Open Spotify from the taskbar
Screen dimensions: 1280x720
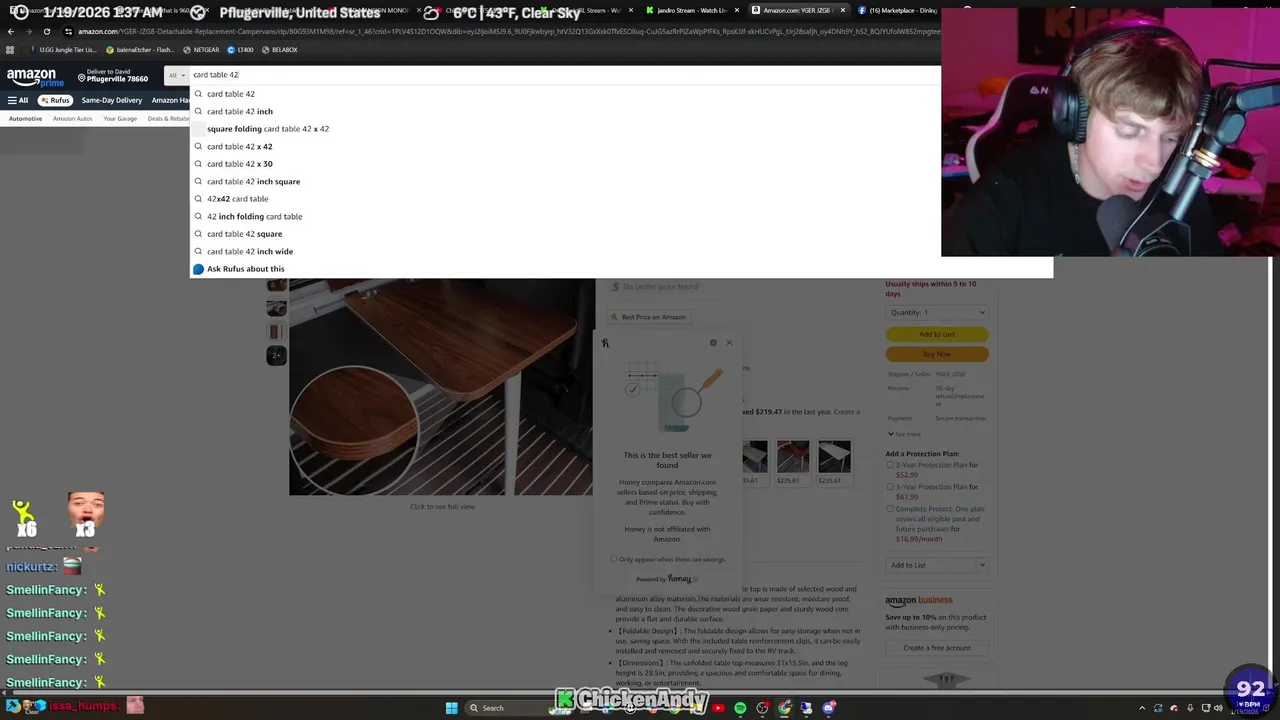coord(740,708)
